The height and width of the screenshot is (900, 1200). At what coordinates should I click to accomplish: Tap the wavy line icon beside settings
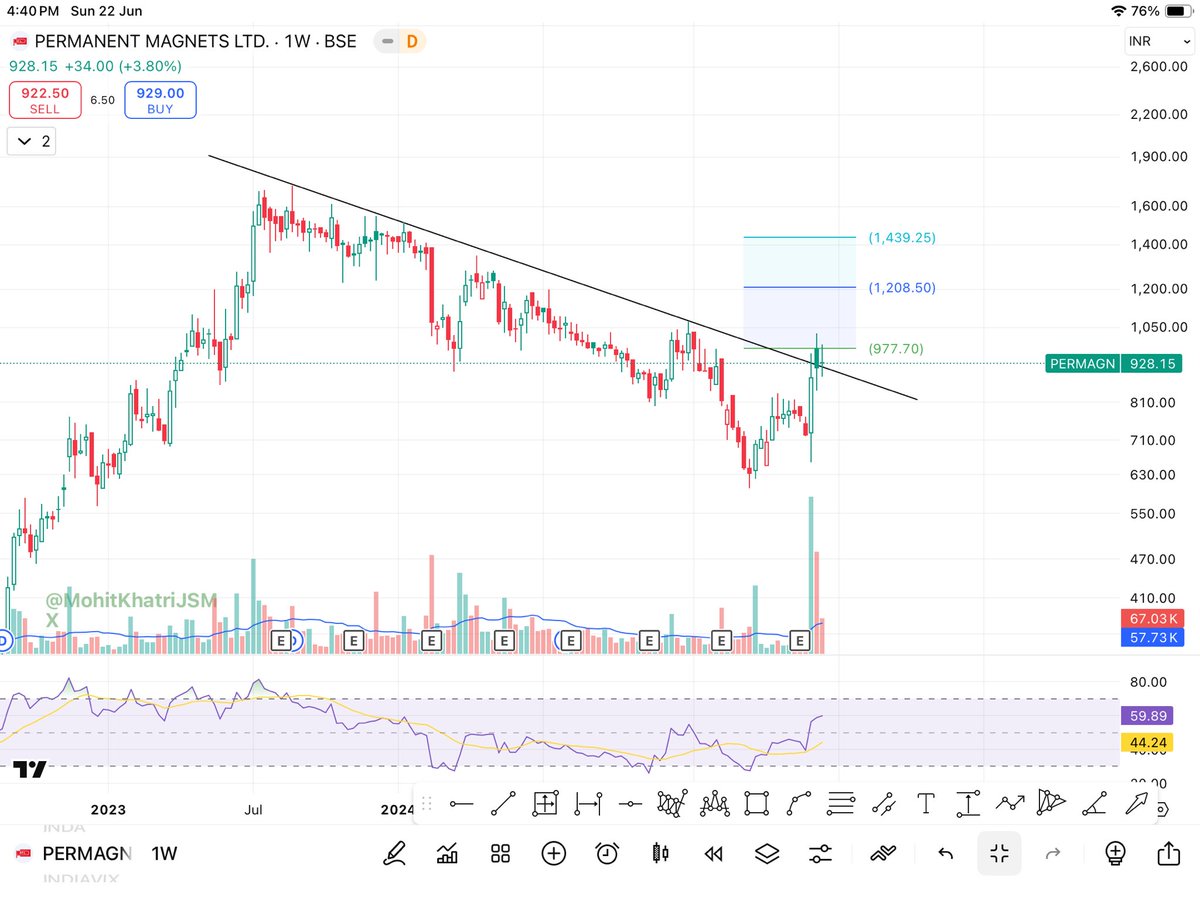point(882,854)
